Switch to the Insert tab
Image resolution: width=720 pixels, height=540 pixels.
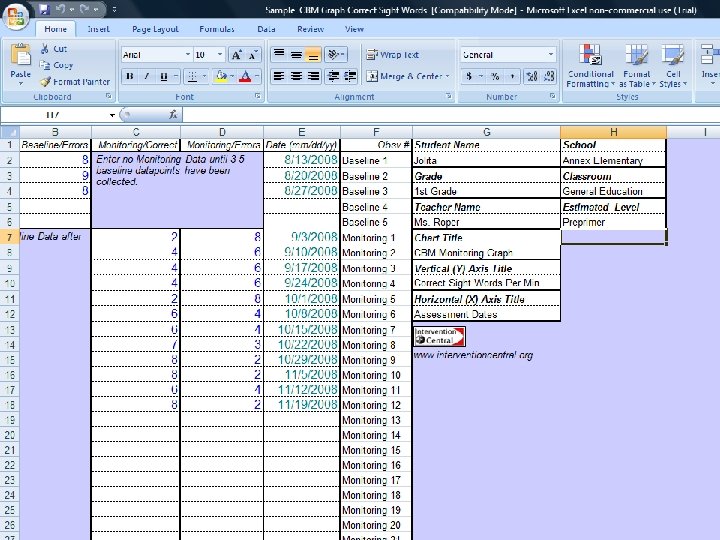[98, 29]
